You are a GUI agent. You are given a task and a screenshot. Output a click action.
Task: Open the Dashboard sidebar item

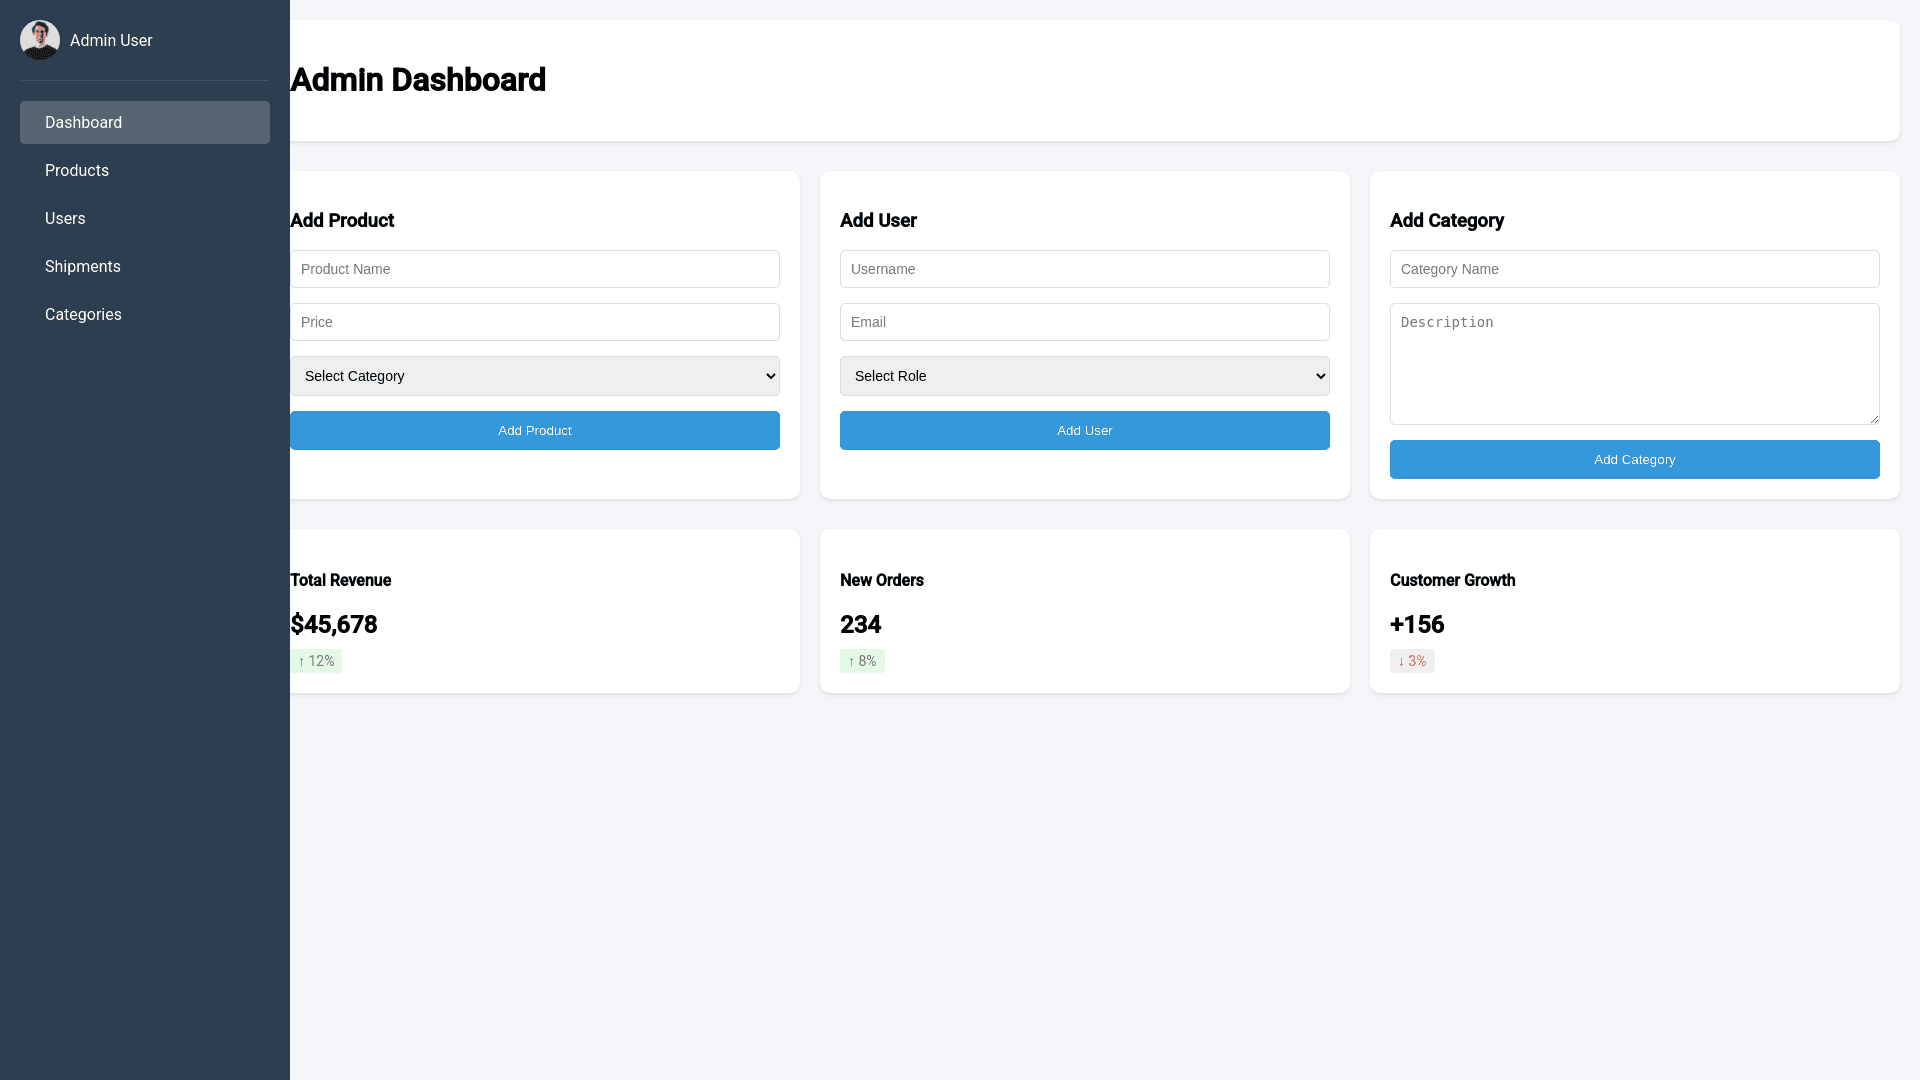pos(144,122)
